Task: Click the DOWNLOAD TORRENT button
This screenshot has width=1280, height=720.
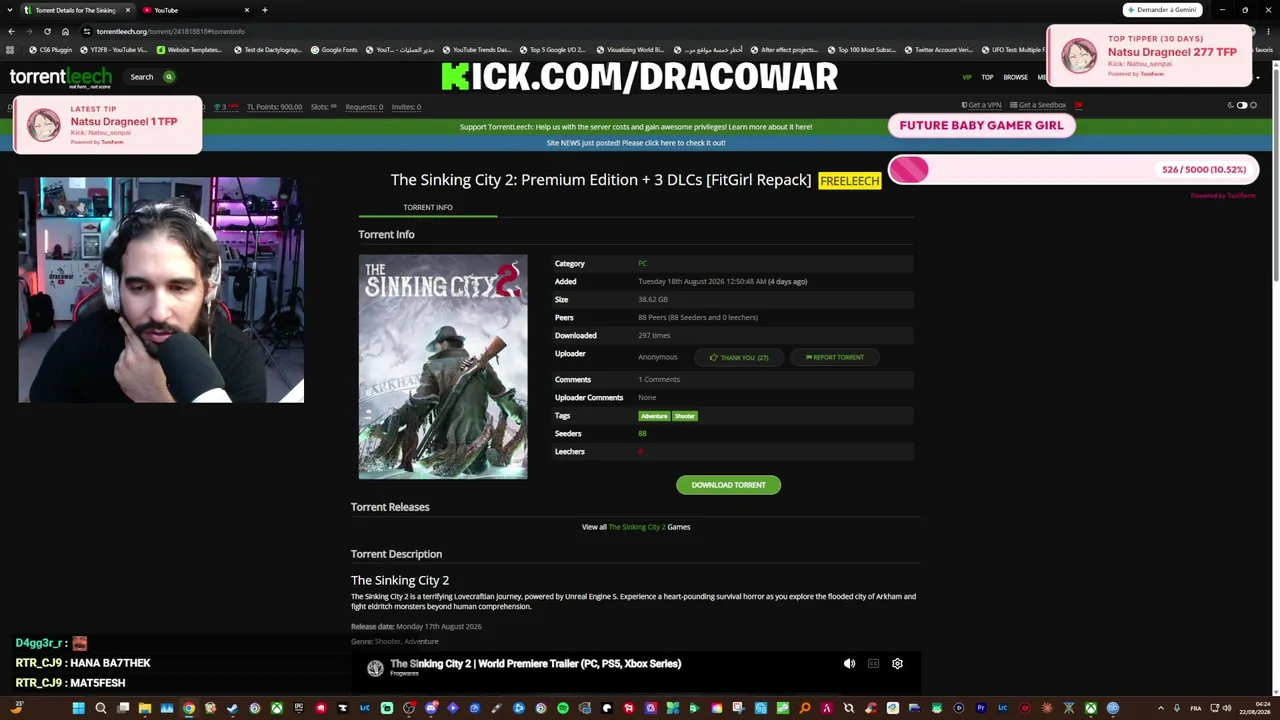Action: [728, 485]
